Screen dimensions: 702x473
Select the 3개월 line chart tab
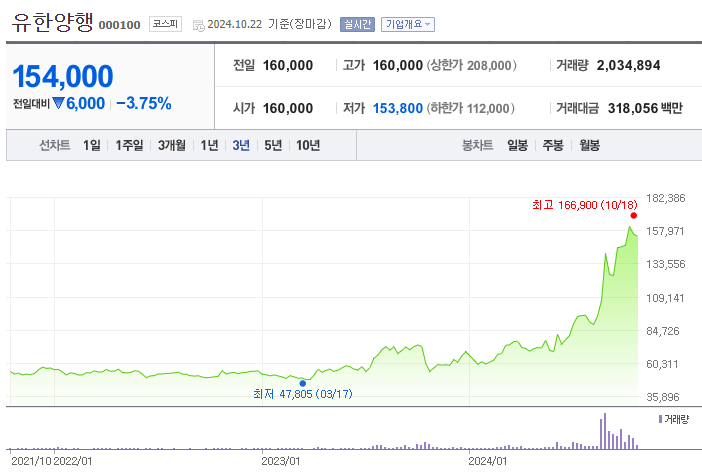point(171,145)
